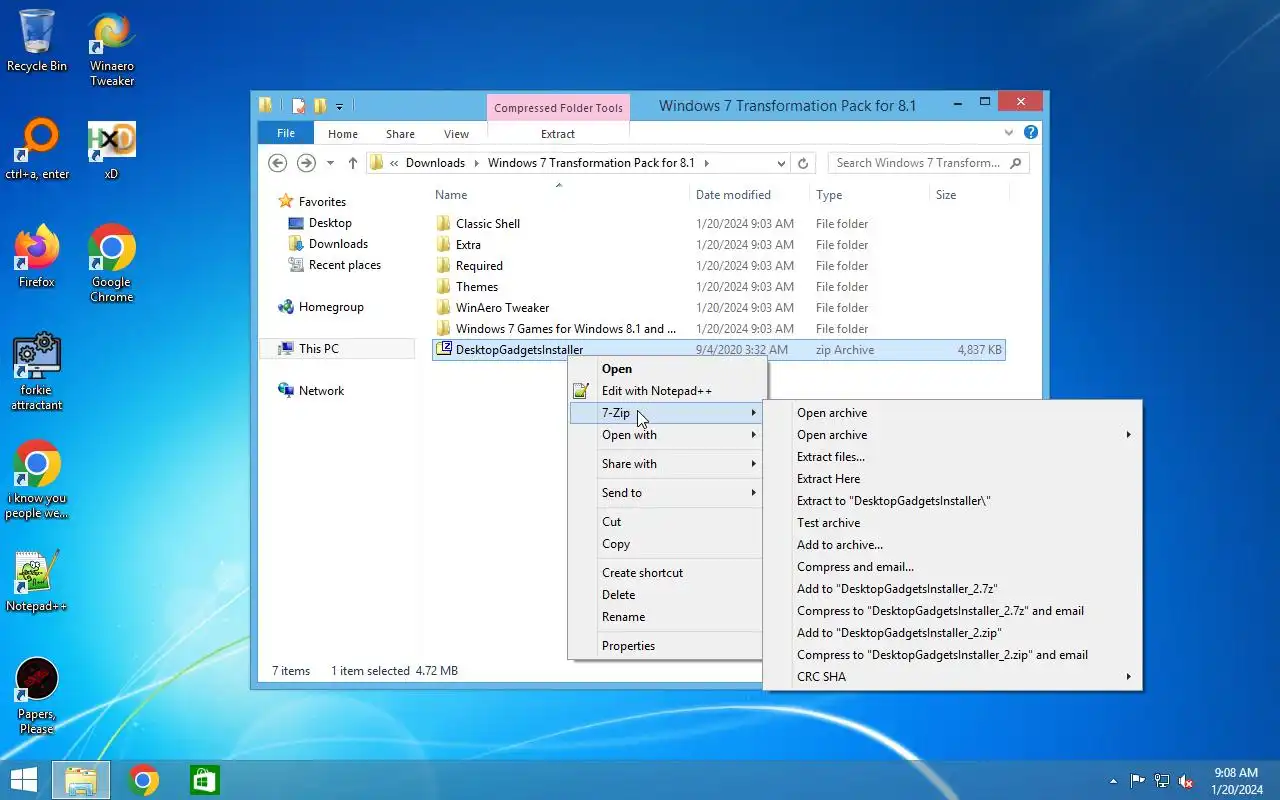Select 'Extract Here' in 7-Zip submenu
This screenshot has width=1280, height=800.
pos(953,479)
